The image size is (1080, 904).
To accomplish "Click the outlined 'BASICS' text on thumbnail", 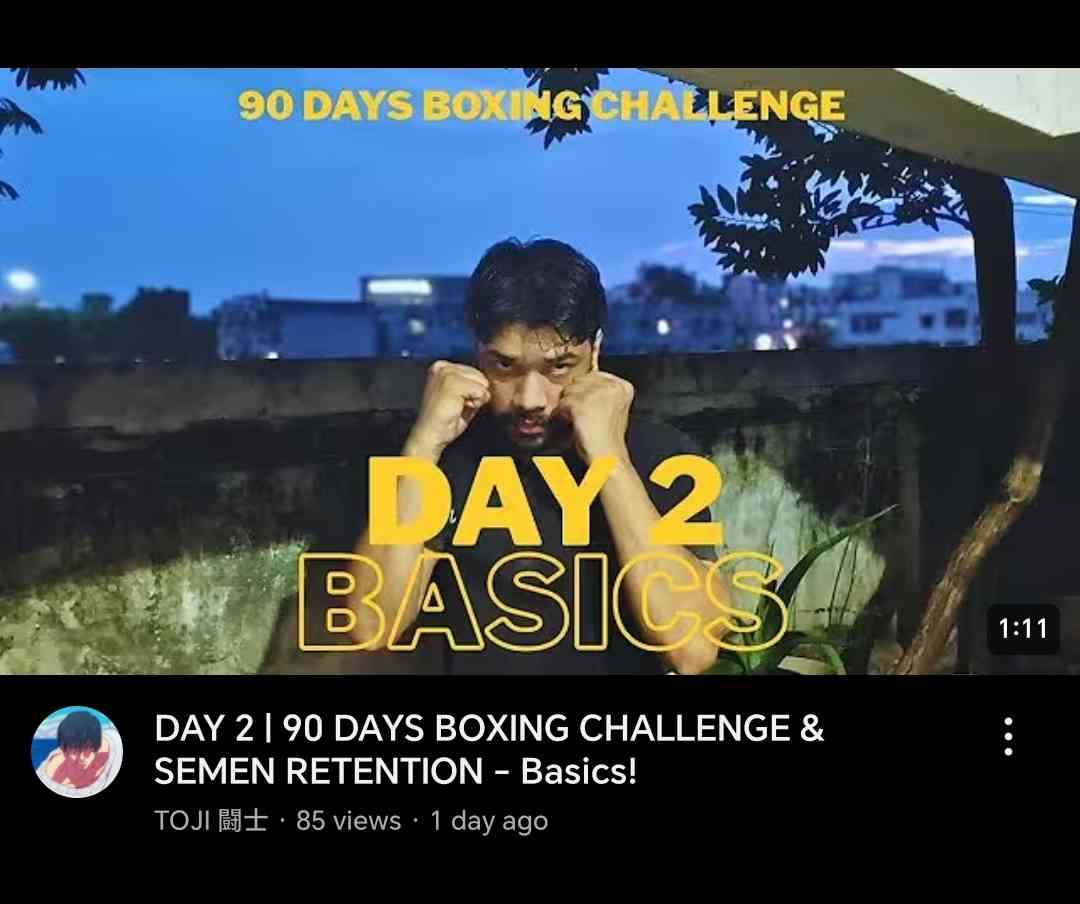I will pos(543,601).
